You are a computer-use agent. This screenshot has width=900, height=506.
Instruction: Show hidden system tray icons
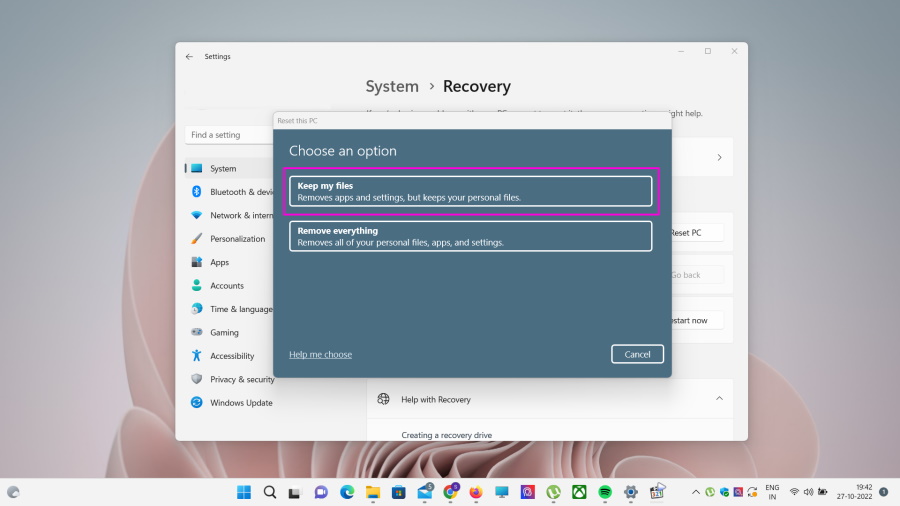695,492
